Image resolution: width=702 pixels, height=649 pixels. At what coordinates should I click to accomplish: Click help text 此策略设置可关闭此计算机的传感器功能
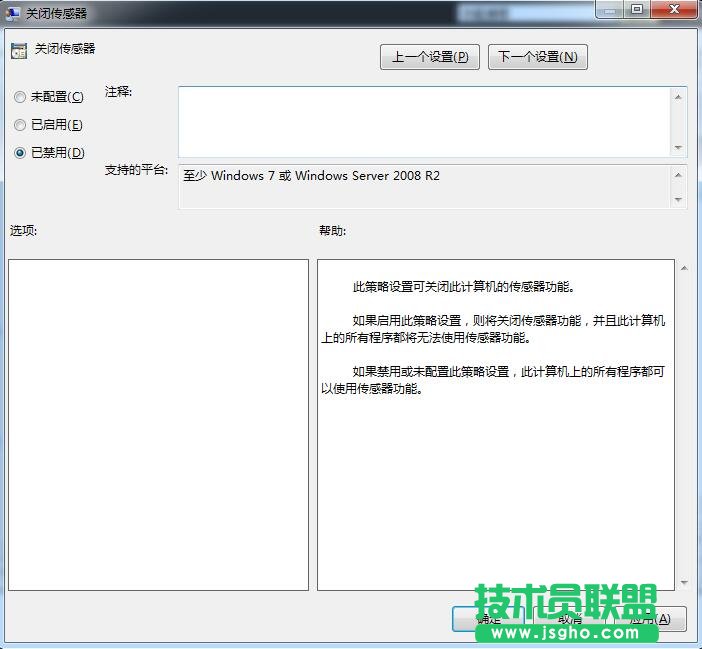pos(463,286)
